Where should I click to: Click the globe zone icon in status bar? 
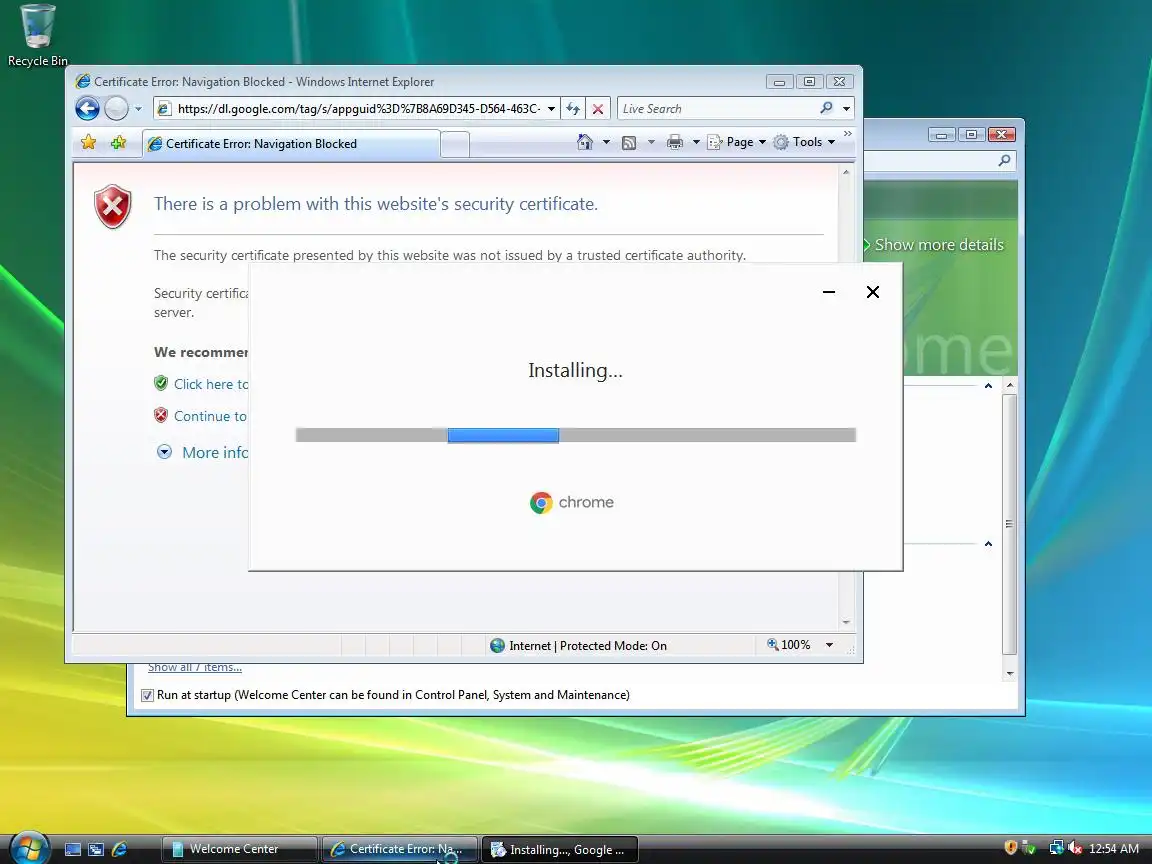pos(497,646)
